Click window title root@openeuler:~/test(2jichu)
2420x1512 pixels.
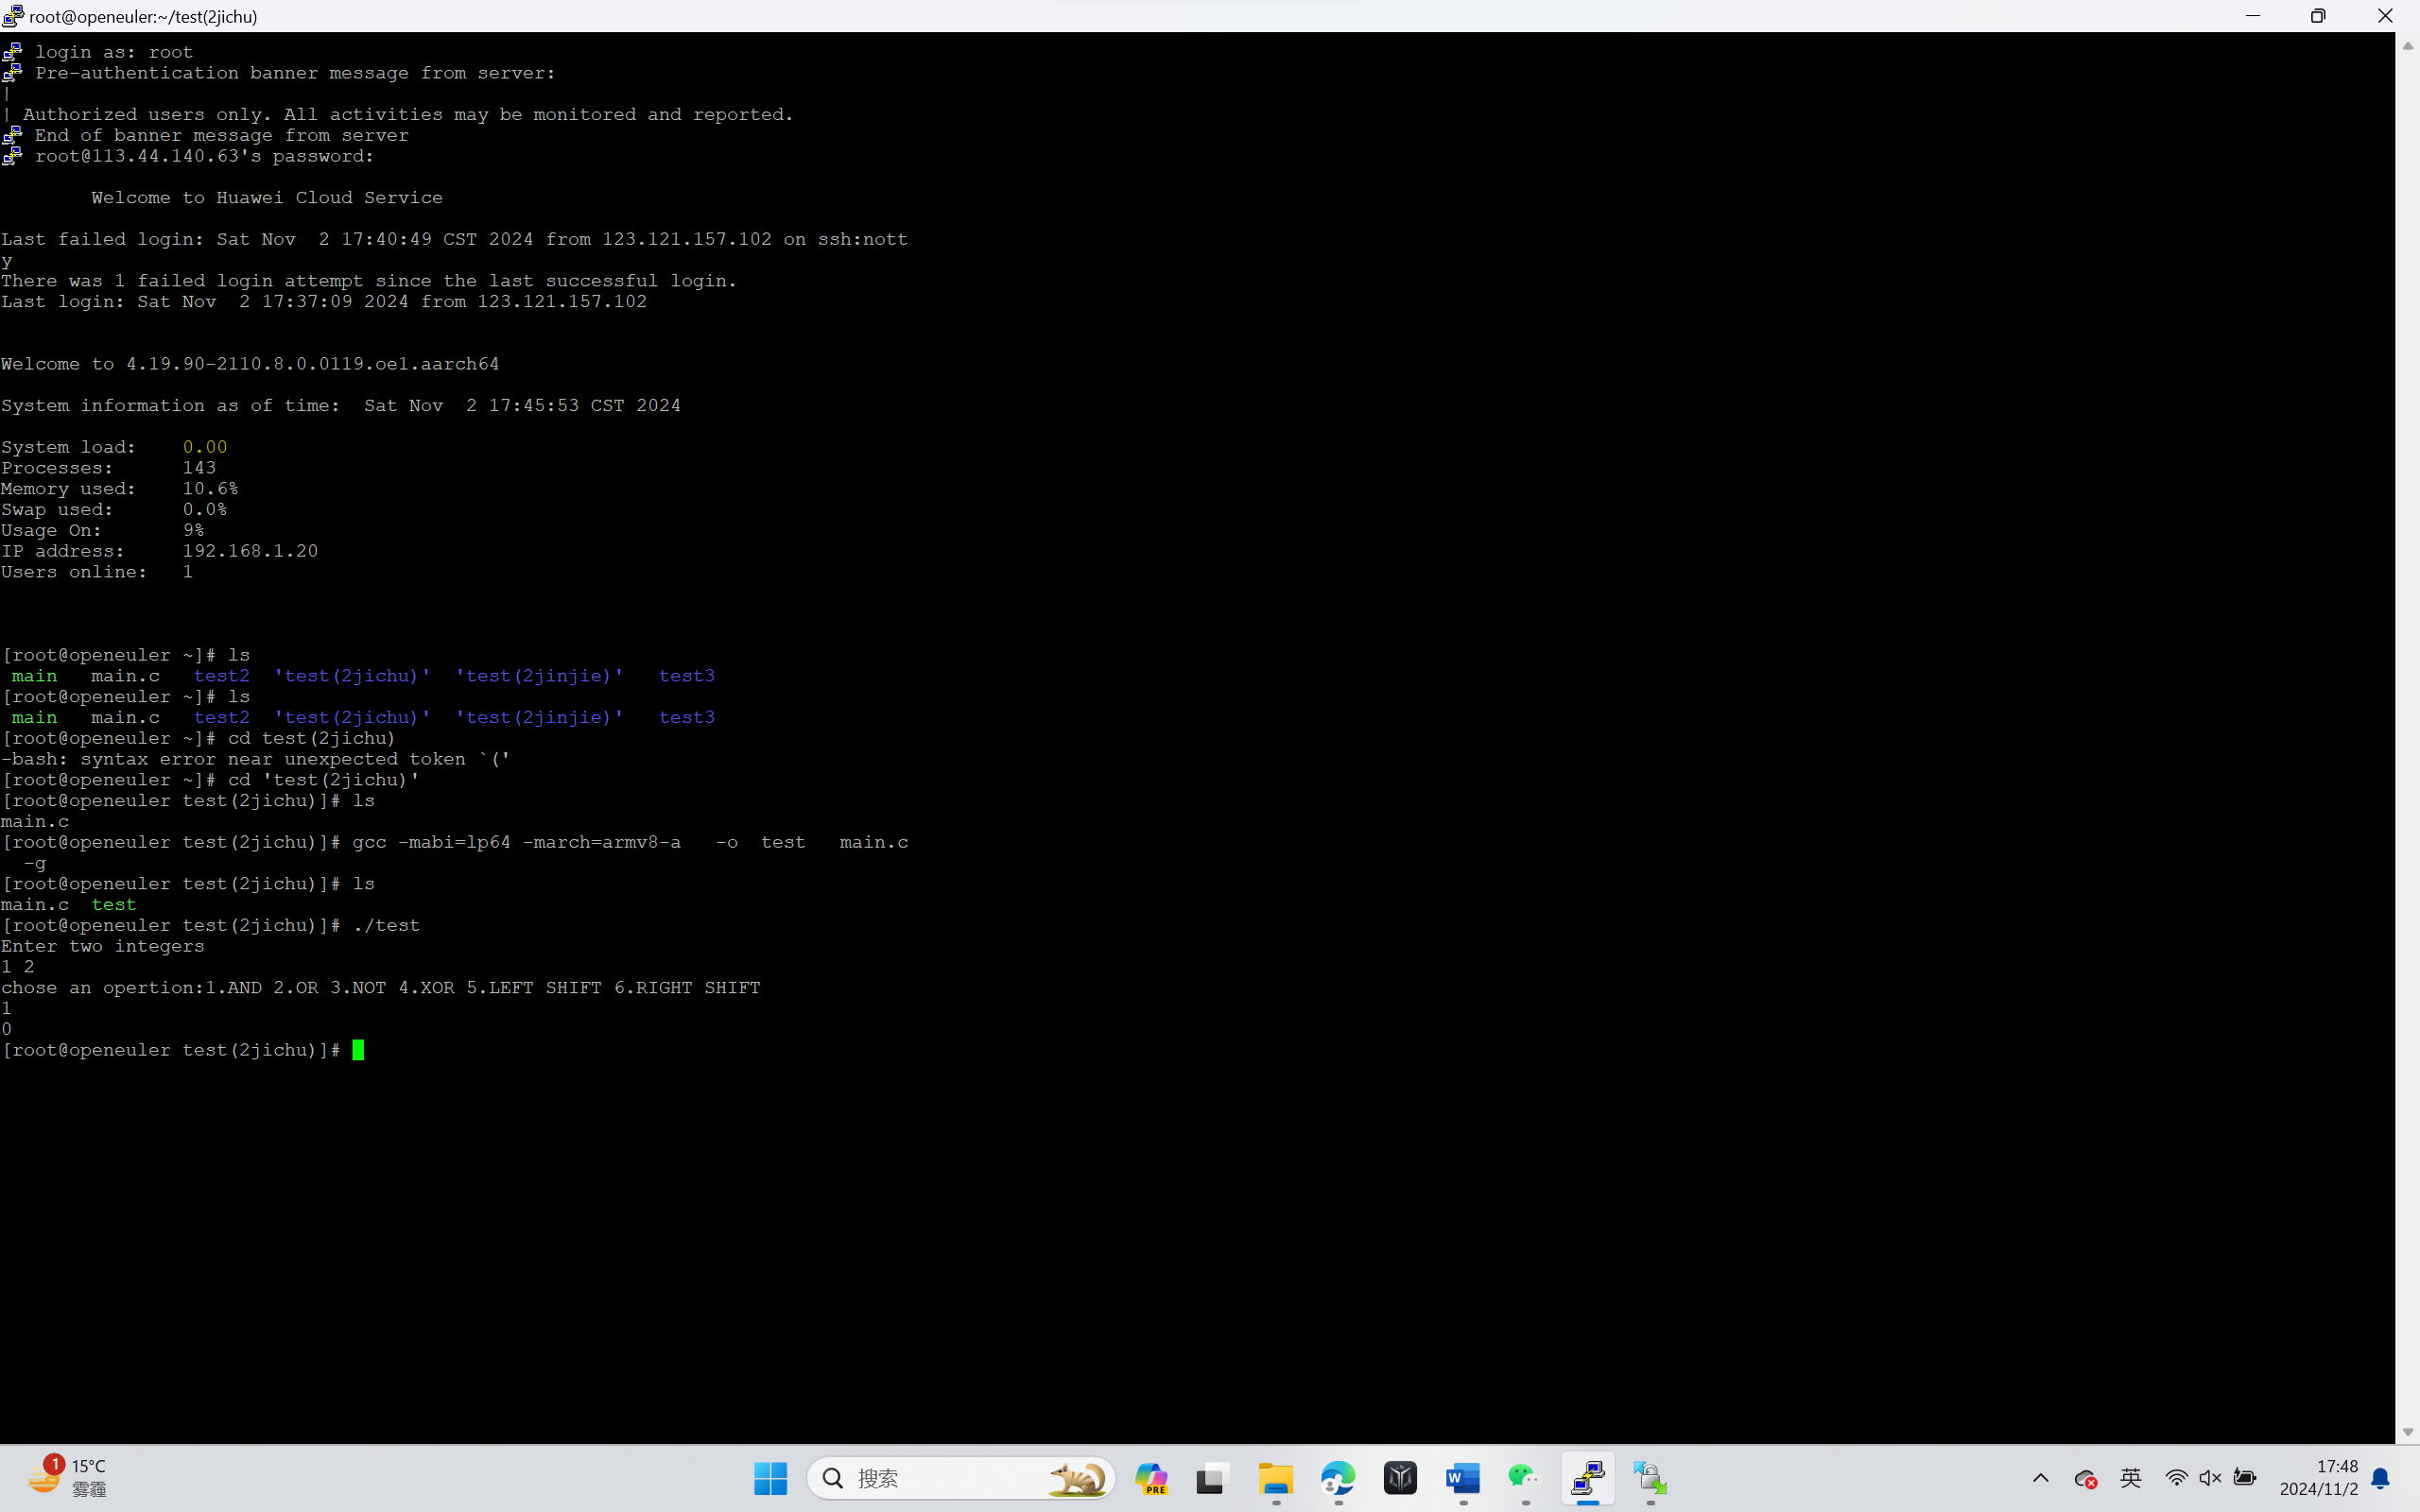click(x=143, y=17)
